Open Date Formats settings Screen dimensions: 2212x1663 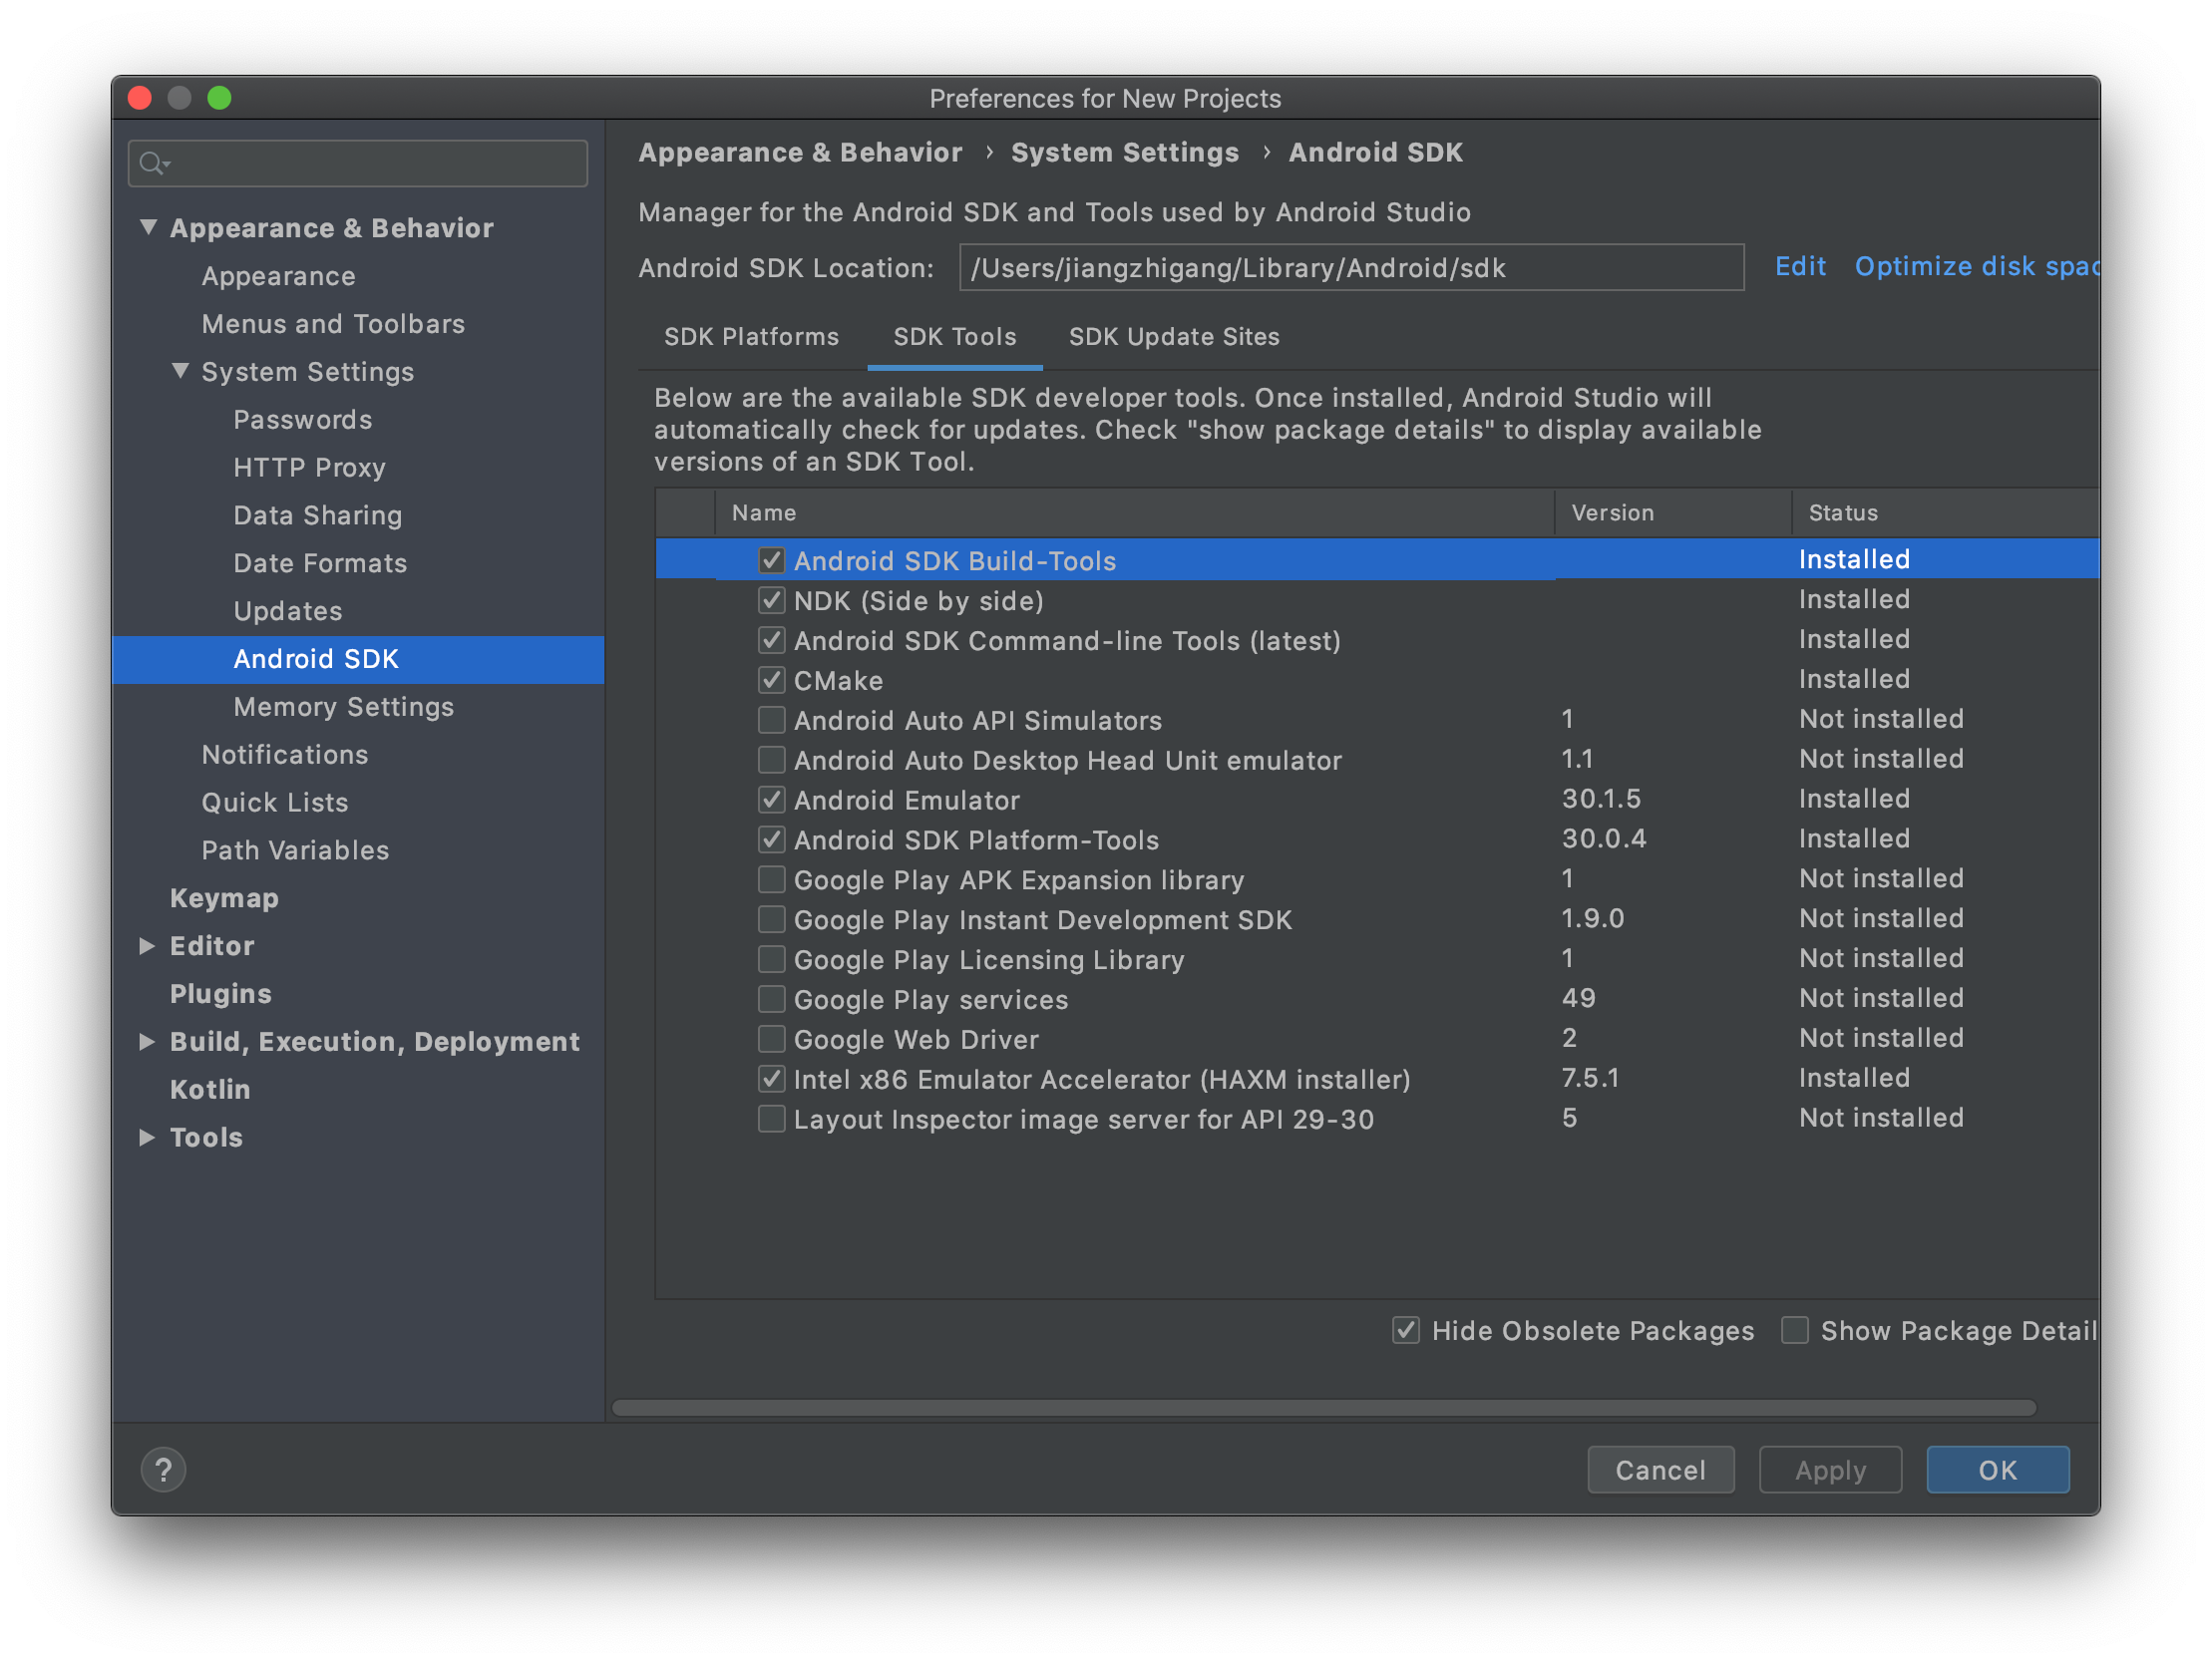point(320,563)
